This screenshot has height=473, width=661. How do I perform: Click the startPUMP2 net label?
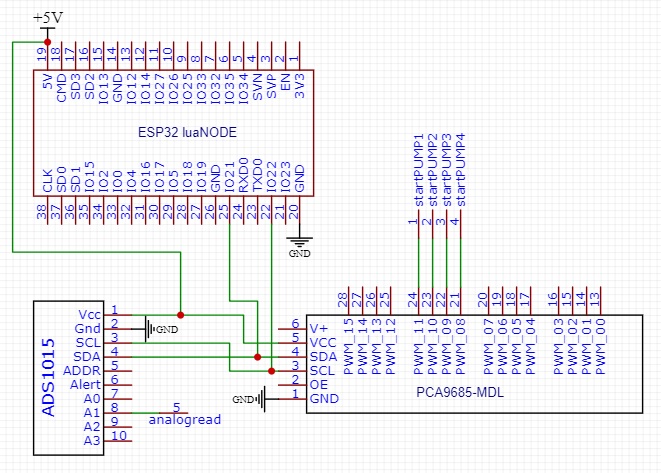[433, 170]
